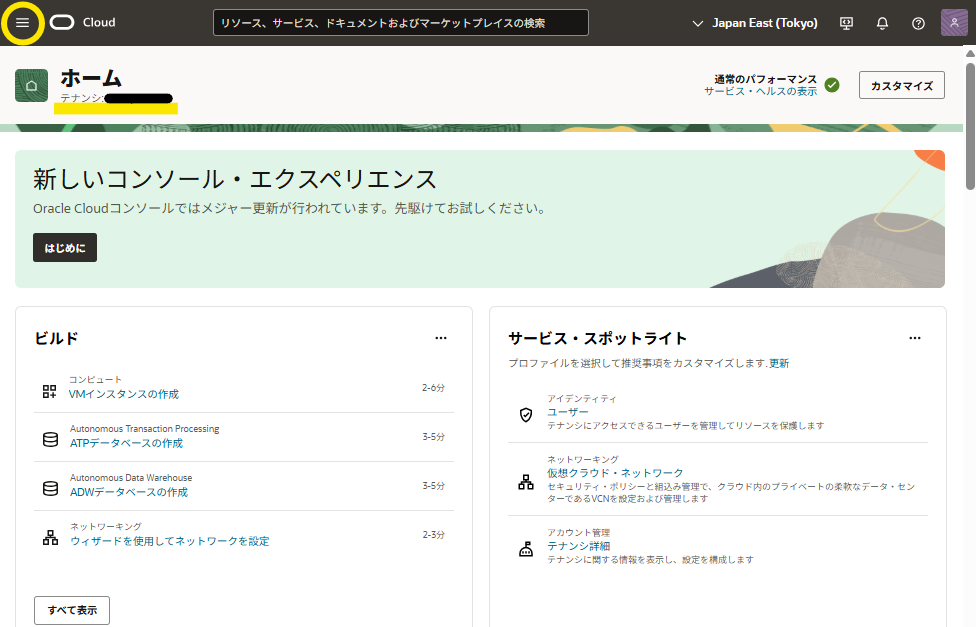The width and height of the screenshot is (976, 627).
Task: Click the ビルド card title
Action: (56, 338)
